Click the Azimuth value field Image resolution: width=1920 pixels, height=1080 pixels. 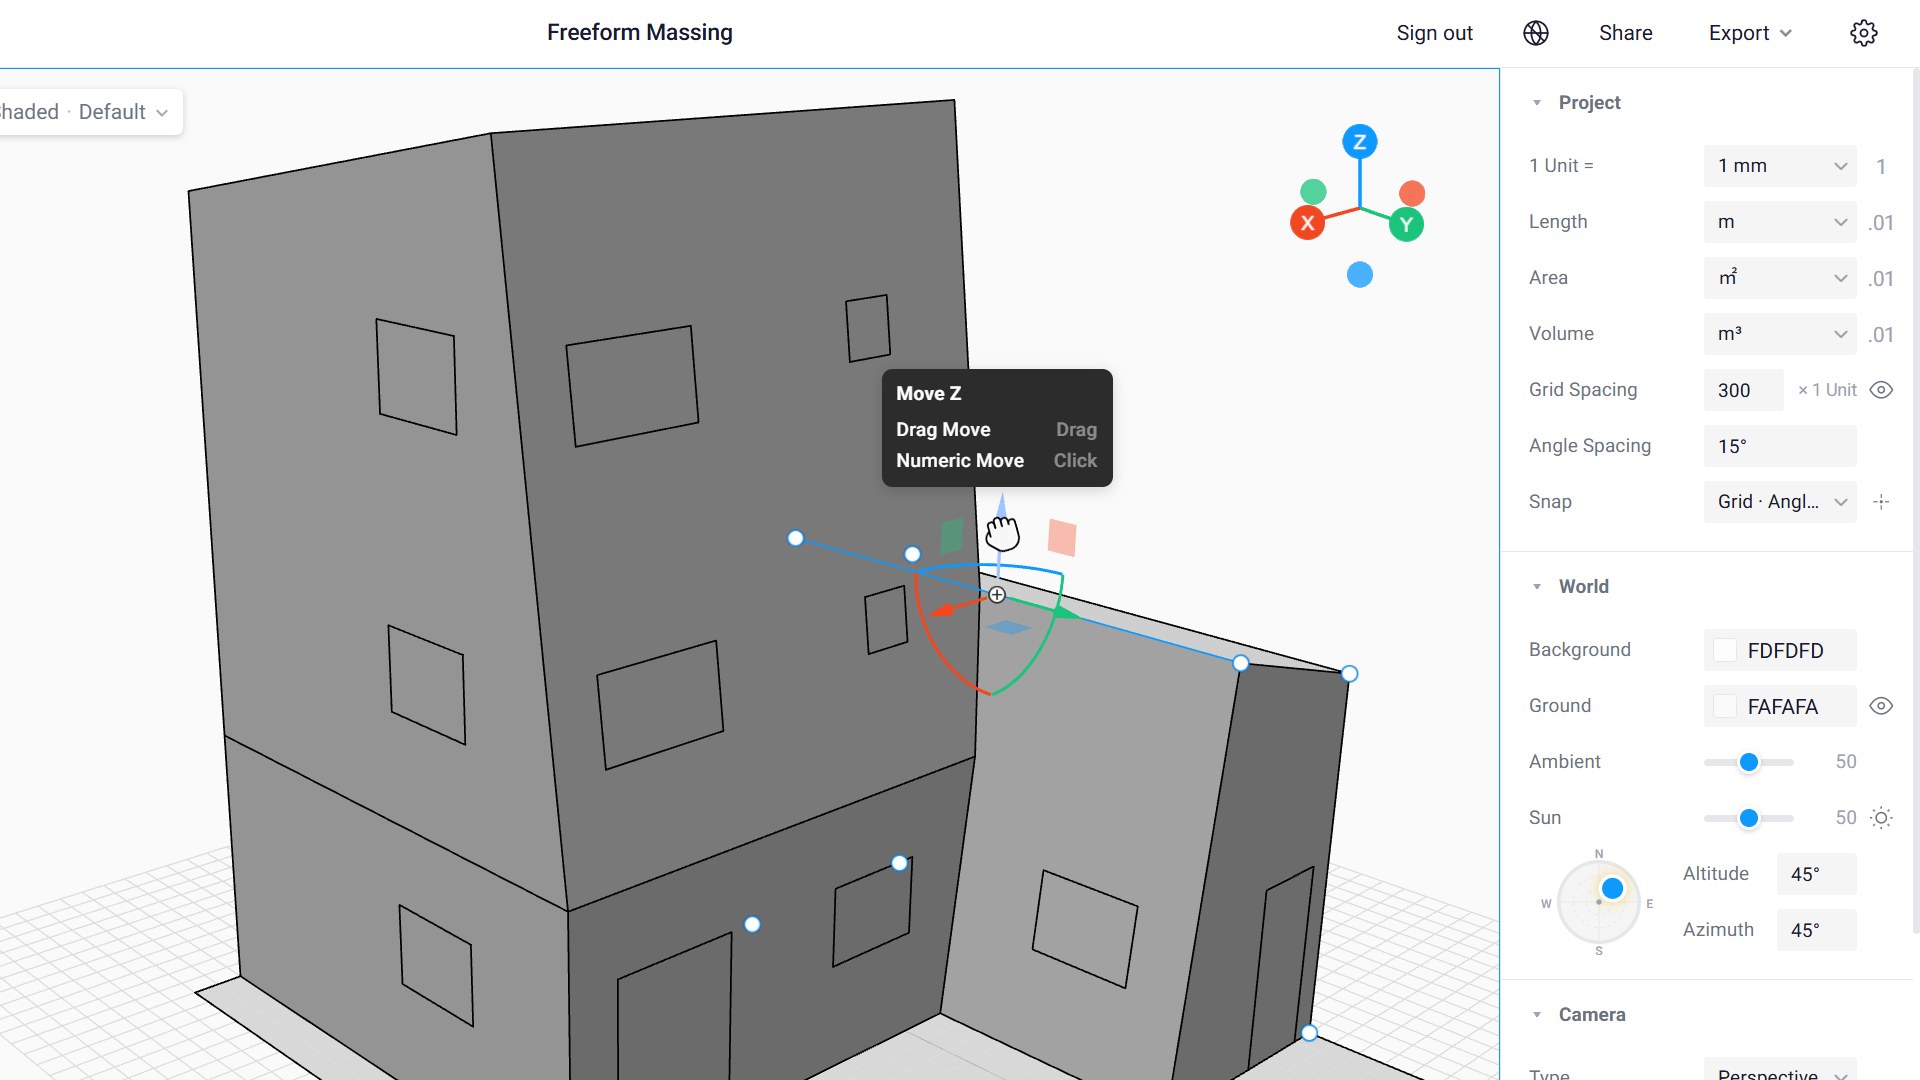[1817, 930]
